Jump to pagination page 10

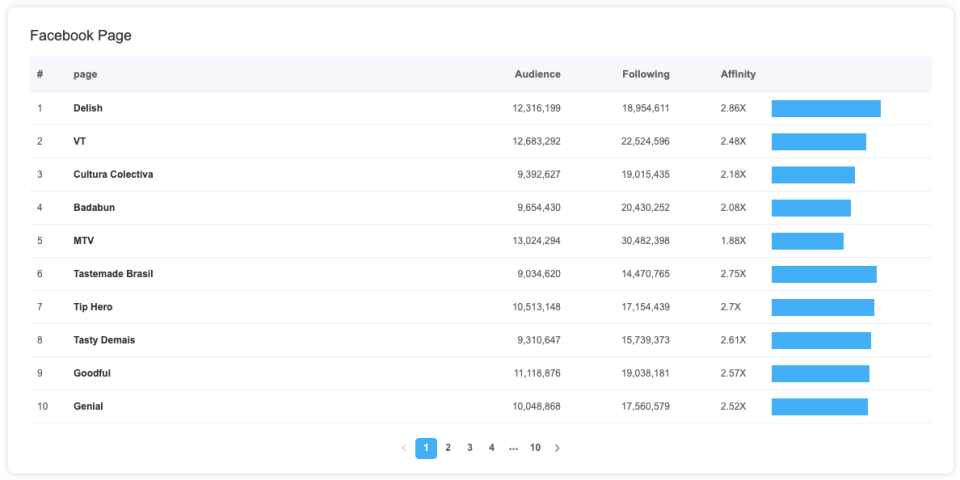click(x=535, y=448)
